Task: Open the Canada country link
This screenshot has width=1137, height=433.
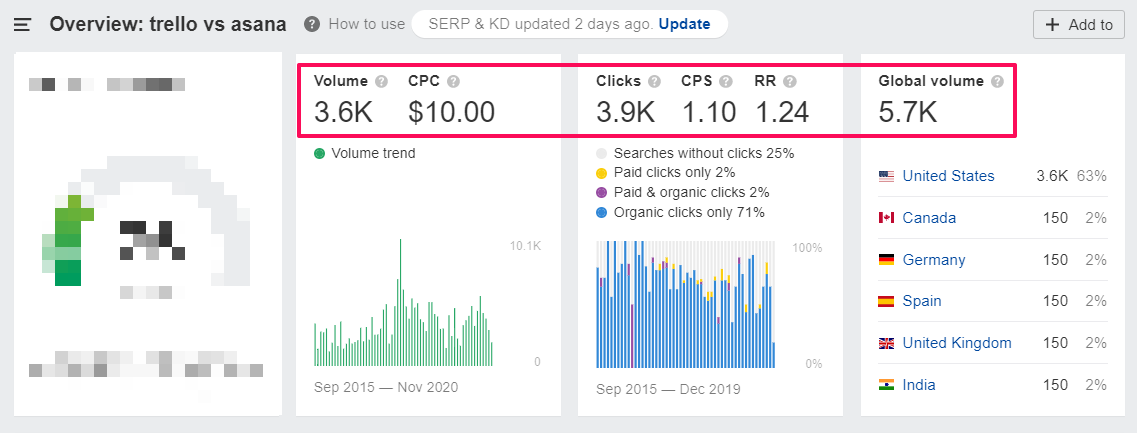Action: click(929, 218)
